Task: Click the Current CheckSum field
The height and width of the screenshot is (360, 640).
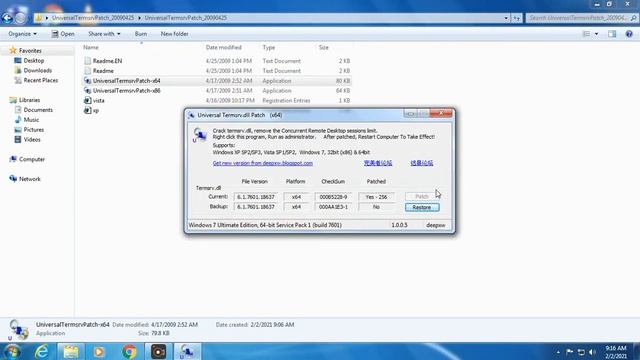Action: click(333, 197)
